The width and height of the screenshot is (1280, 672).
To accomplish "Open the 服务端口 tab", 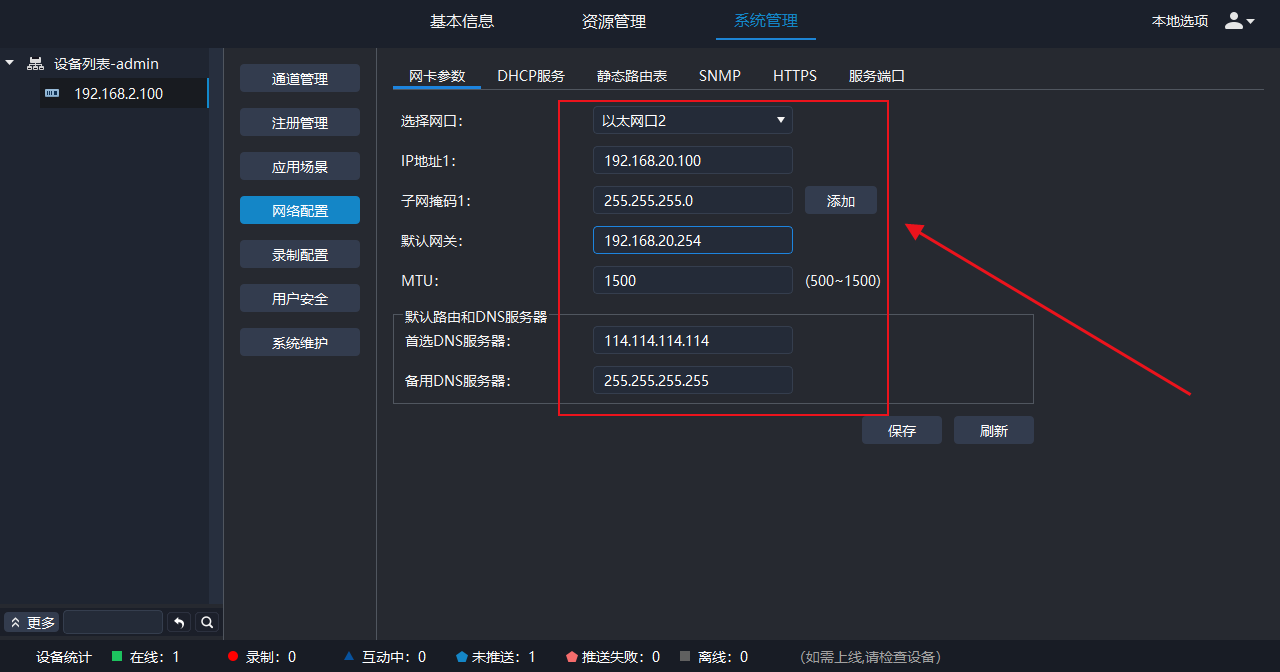I will pyautogui.click(x=877, y=76).
